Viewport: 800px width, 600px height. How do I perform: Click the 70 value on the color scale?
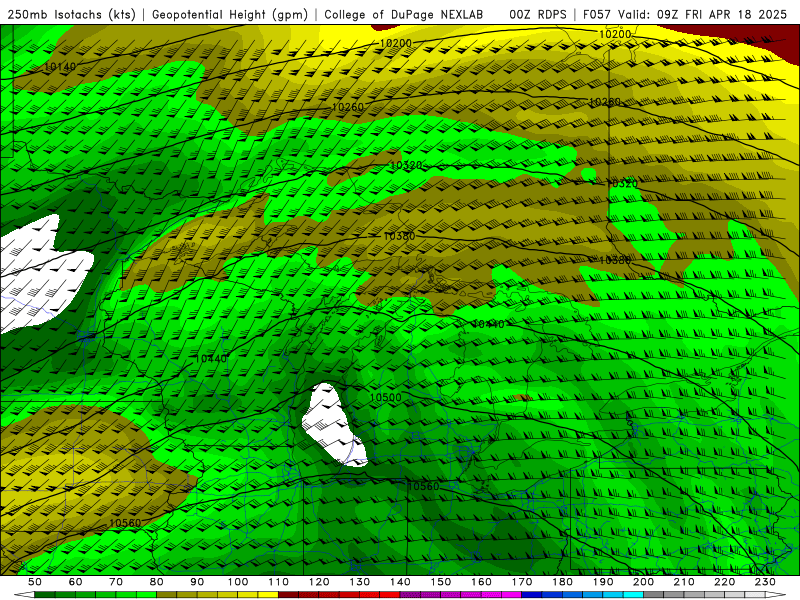[116, 582]
